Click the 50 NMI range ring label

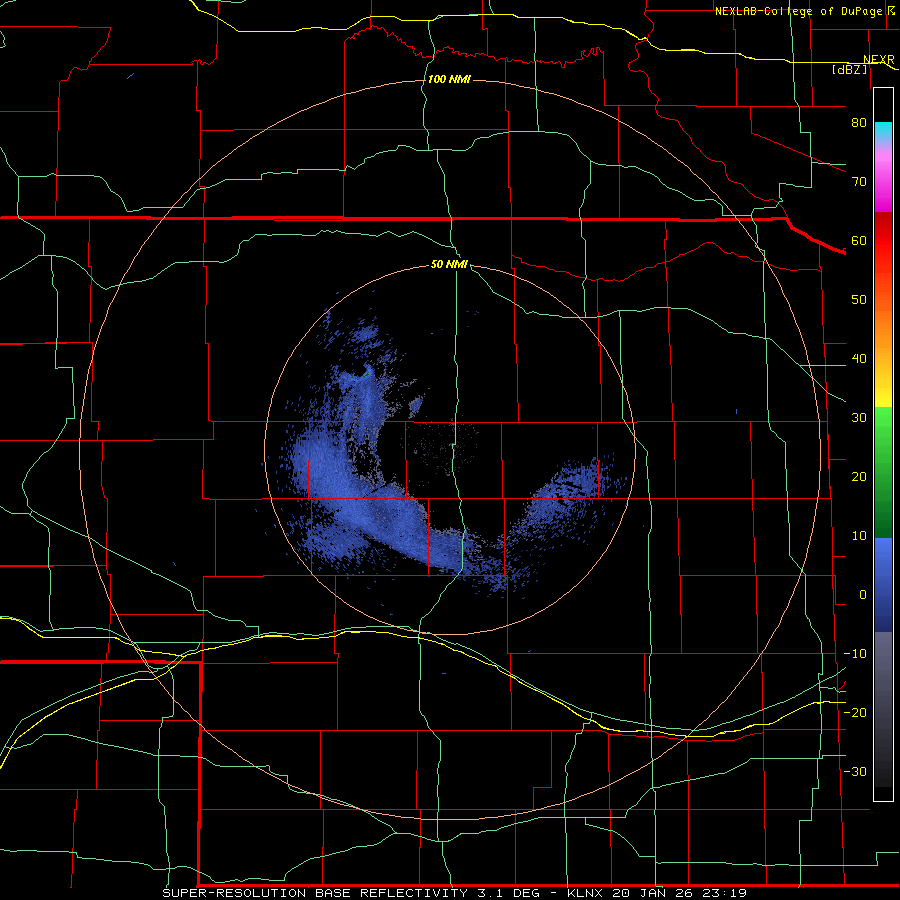point(449,265)
